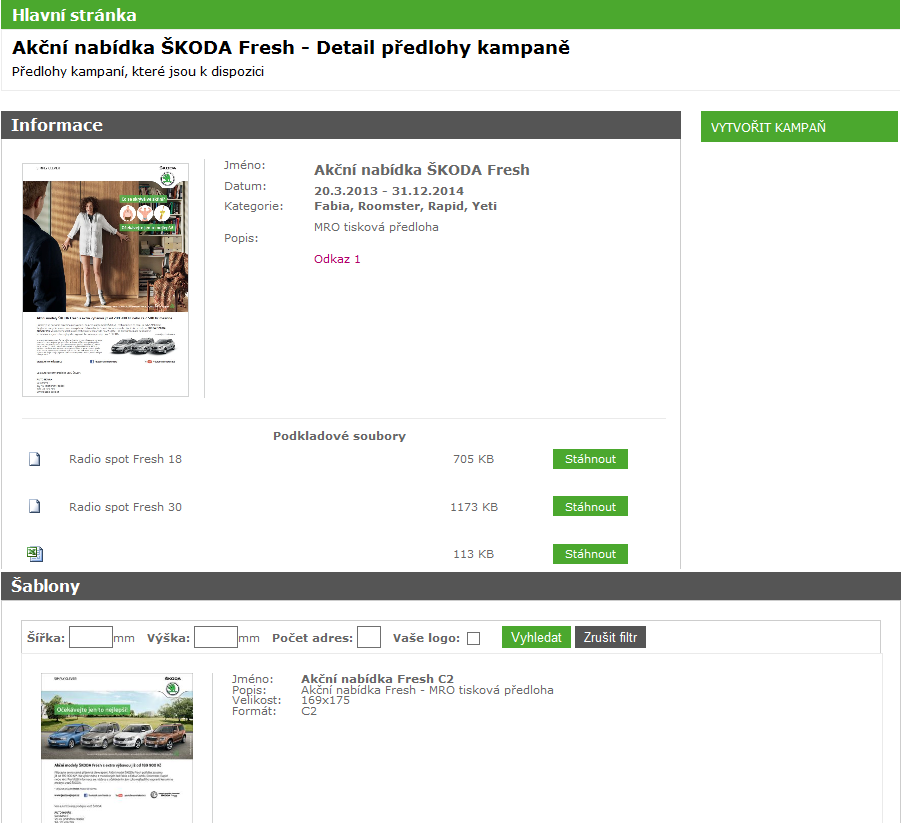Download the 113 KB Excel file
The height and width of the screenshot is (823, 902).
590,554
